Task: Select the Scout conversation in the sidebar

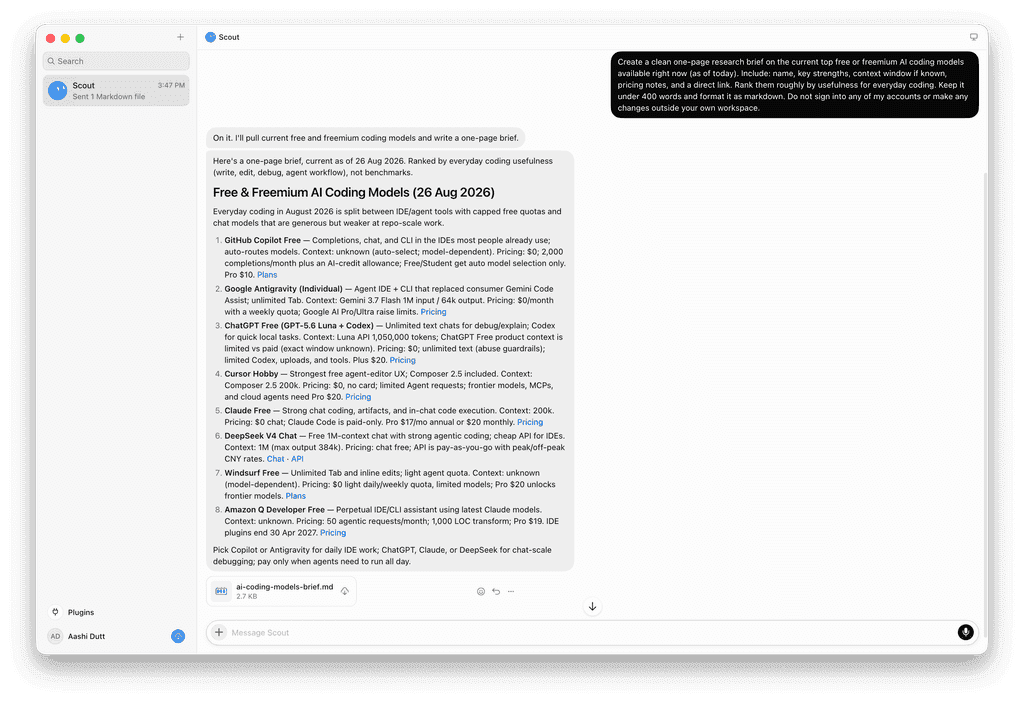Action: coord(116,90)
